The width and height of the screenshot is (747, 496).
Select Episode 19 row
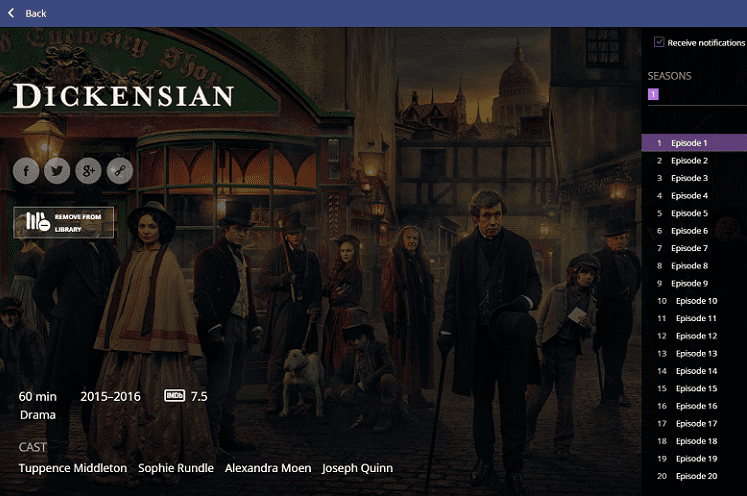pyautogui.click(x=694, y=459)
